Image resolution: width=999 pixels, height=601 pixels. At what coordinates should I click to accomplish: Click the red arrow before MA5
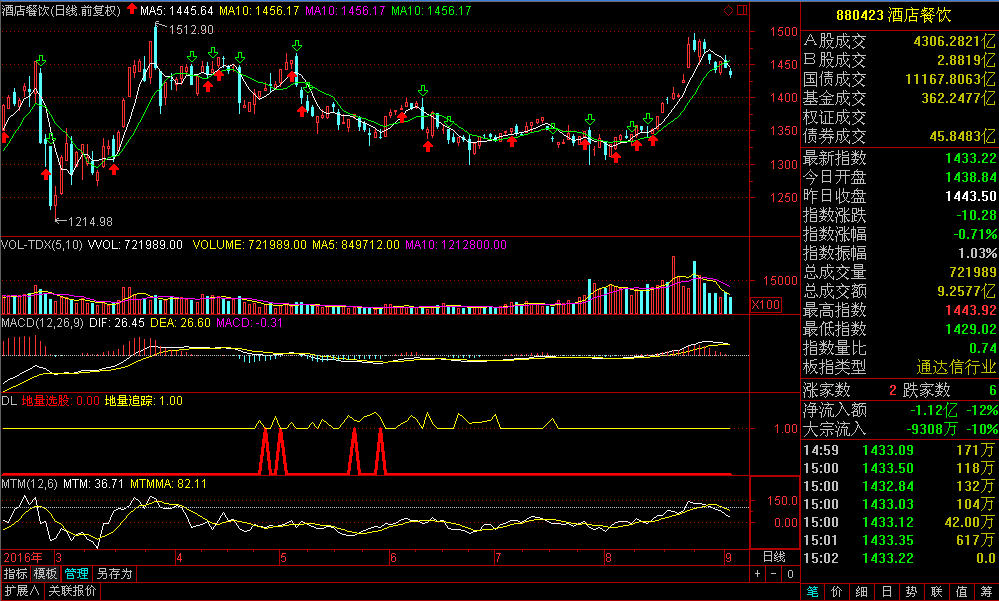click(x=130, y=11)
